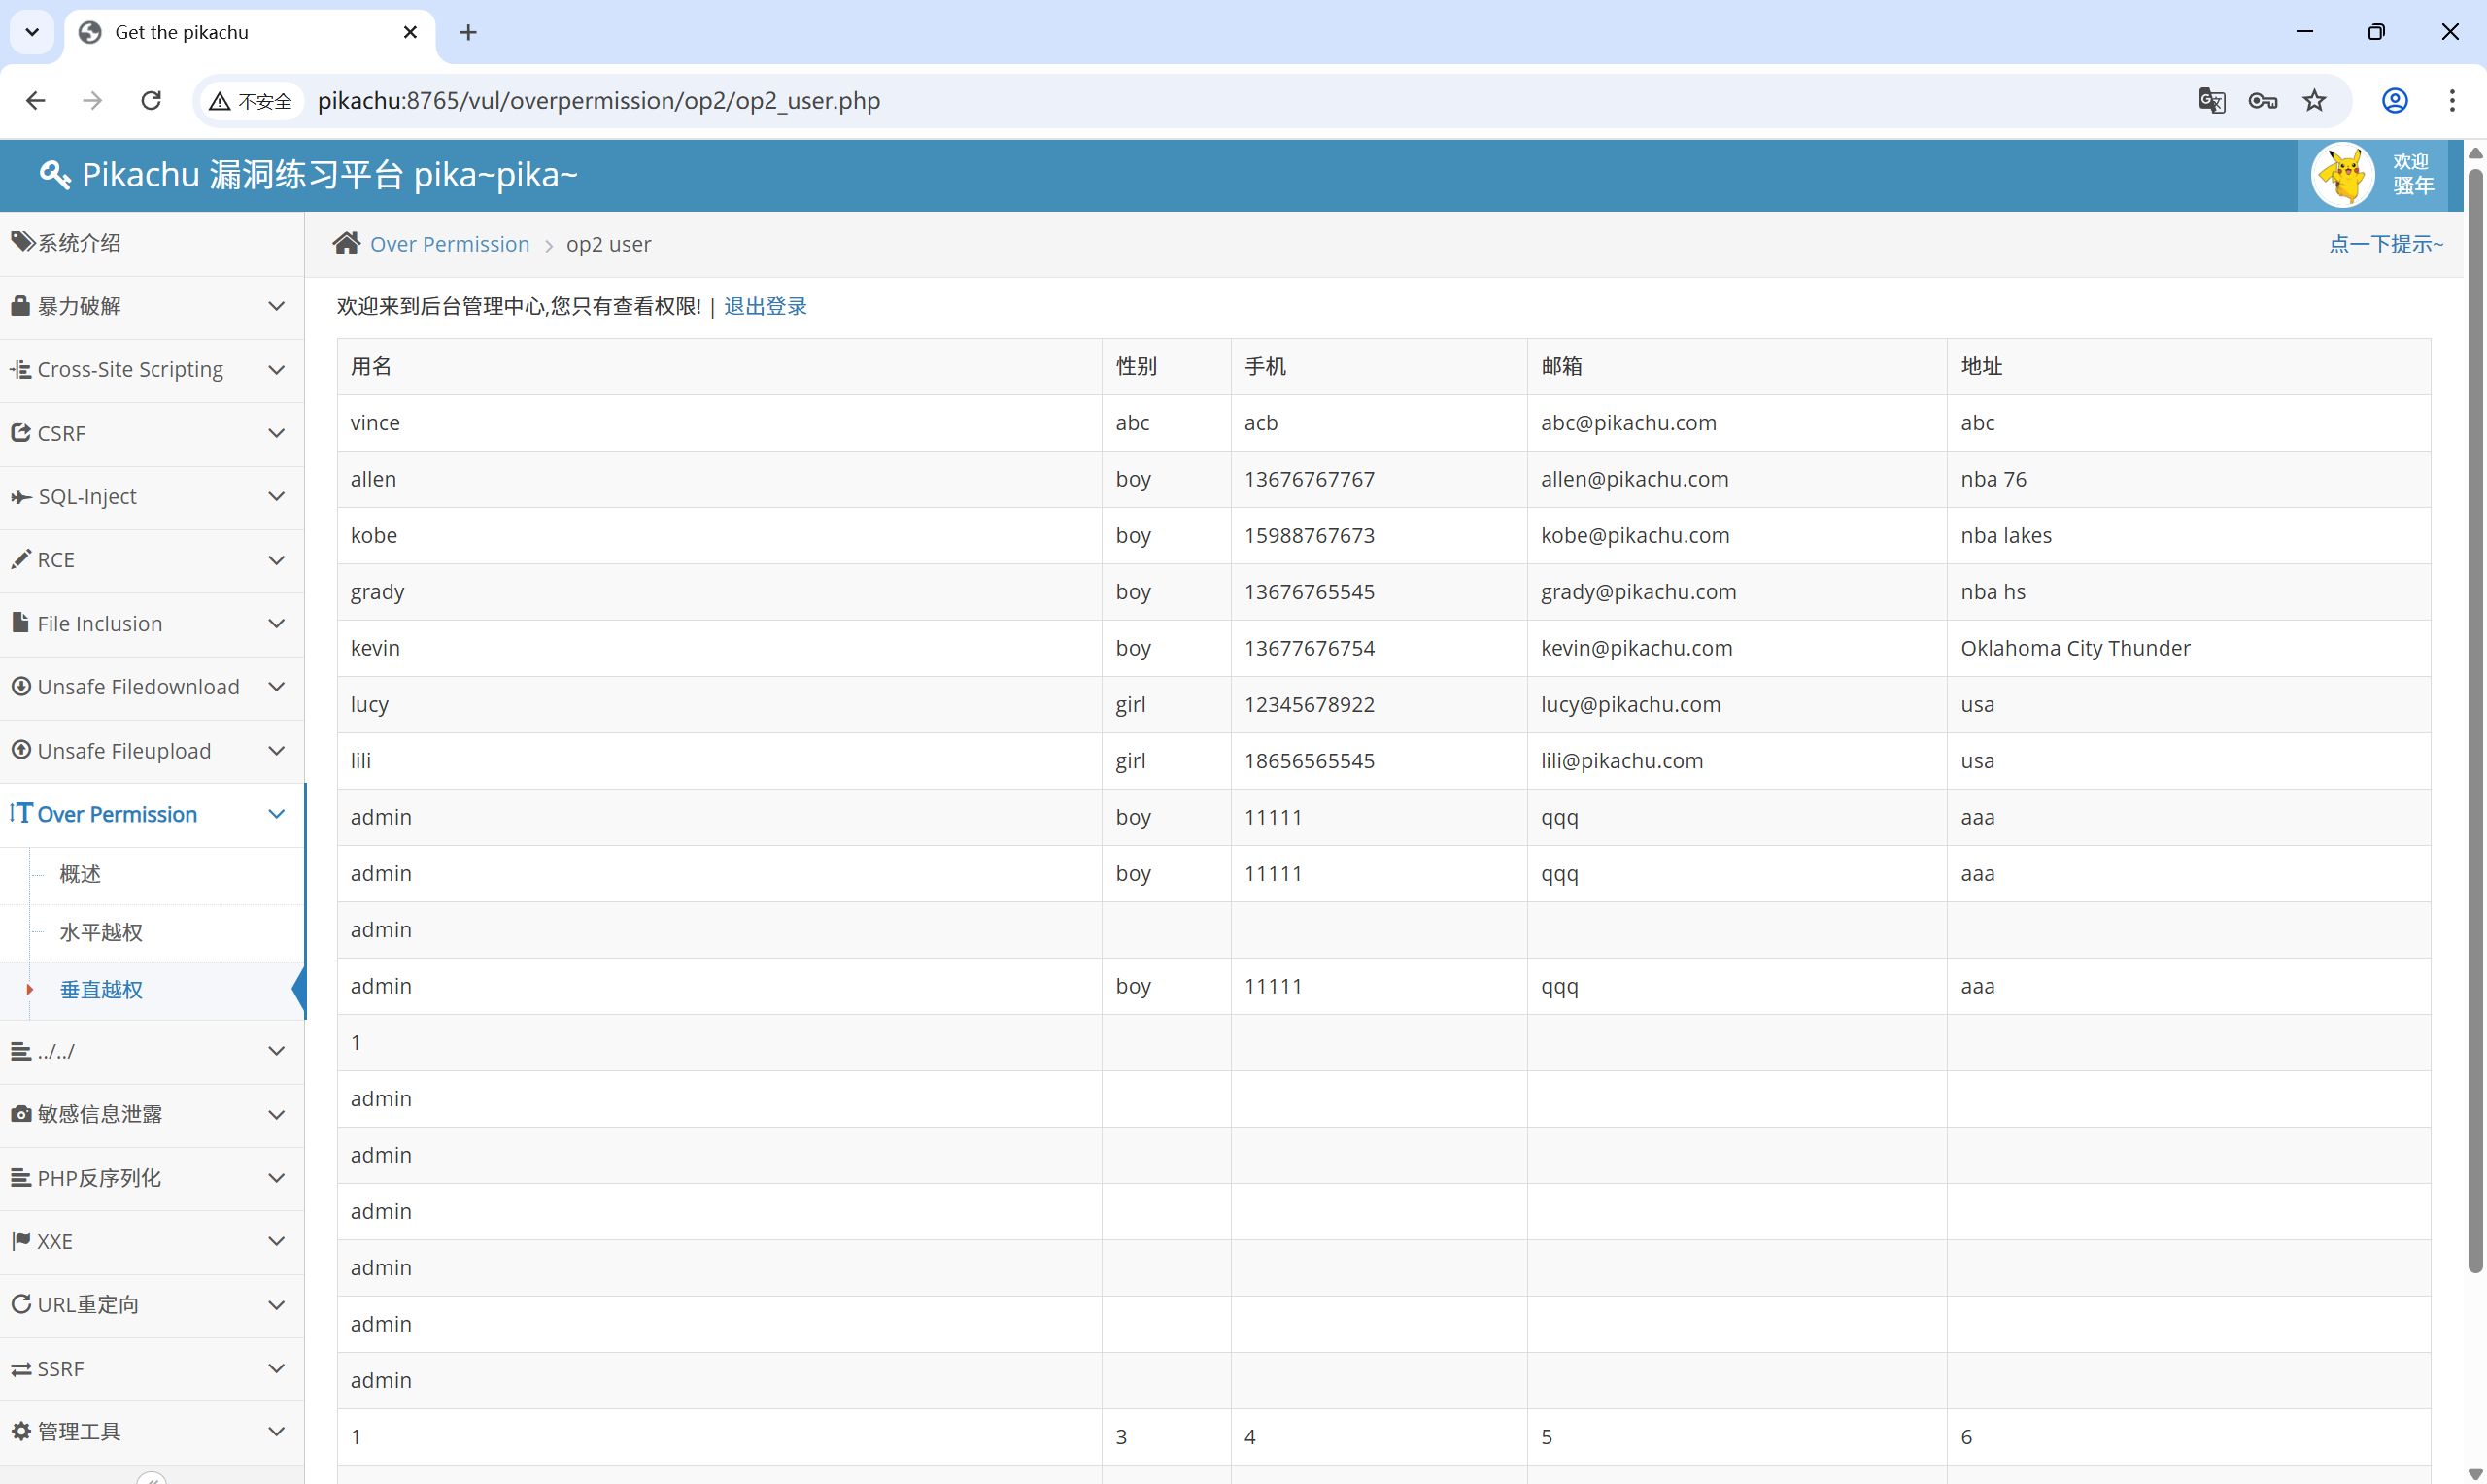2487x1484 pixels.
Task: Click the Pikachu avatar image in header
Action: pyautogui.click(x=2342, y=175)
